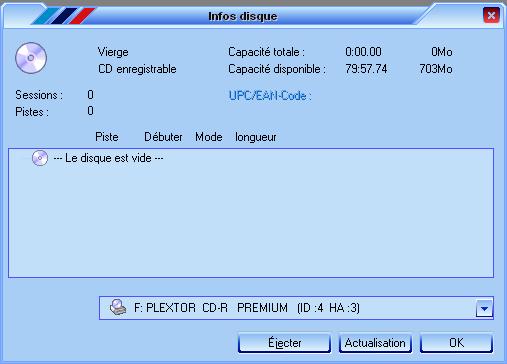The width and height of the screenshot is (507, 364).
Task: Select the 'Le disque est vide' entry
Action: tap(108, 158)
